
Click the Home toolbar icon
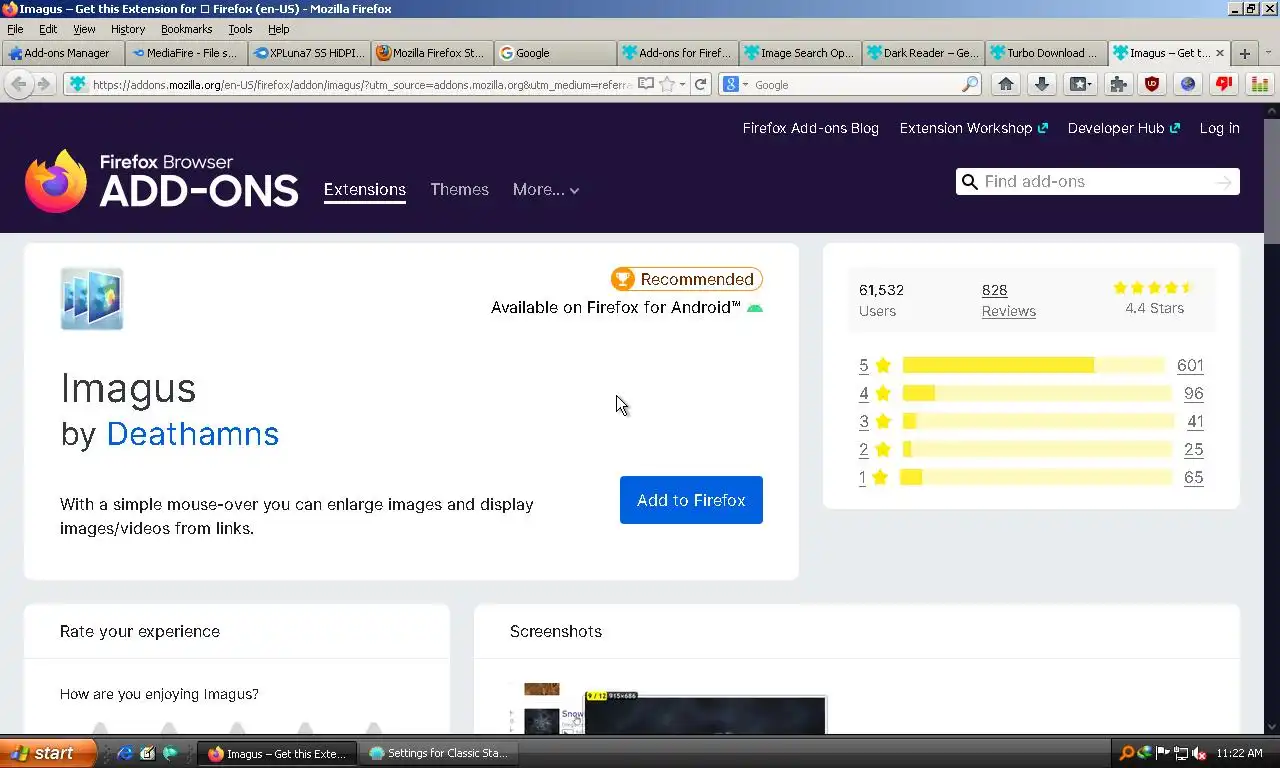1006,85
